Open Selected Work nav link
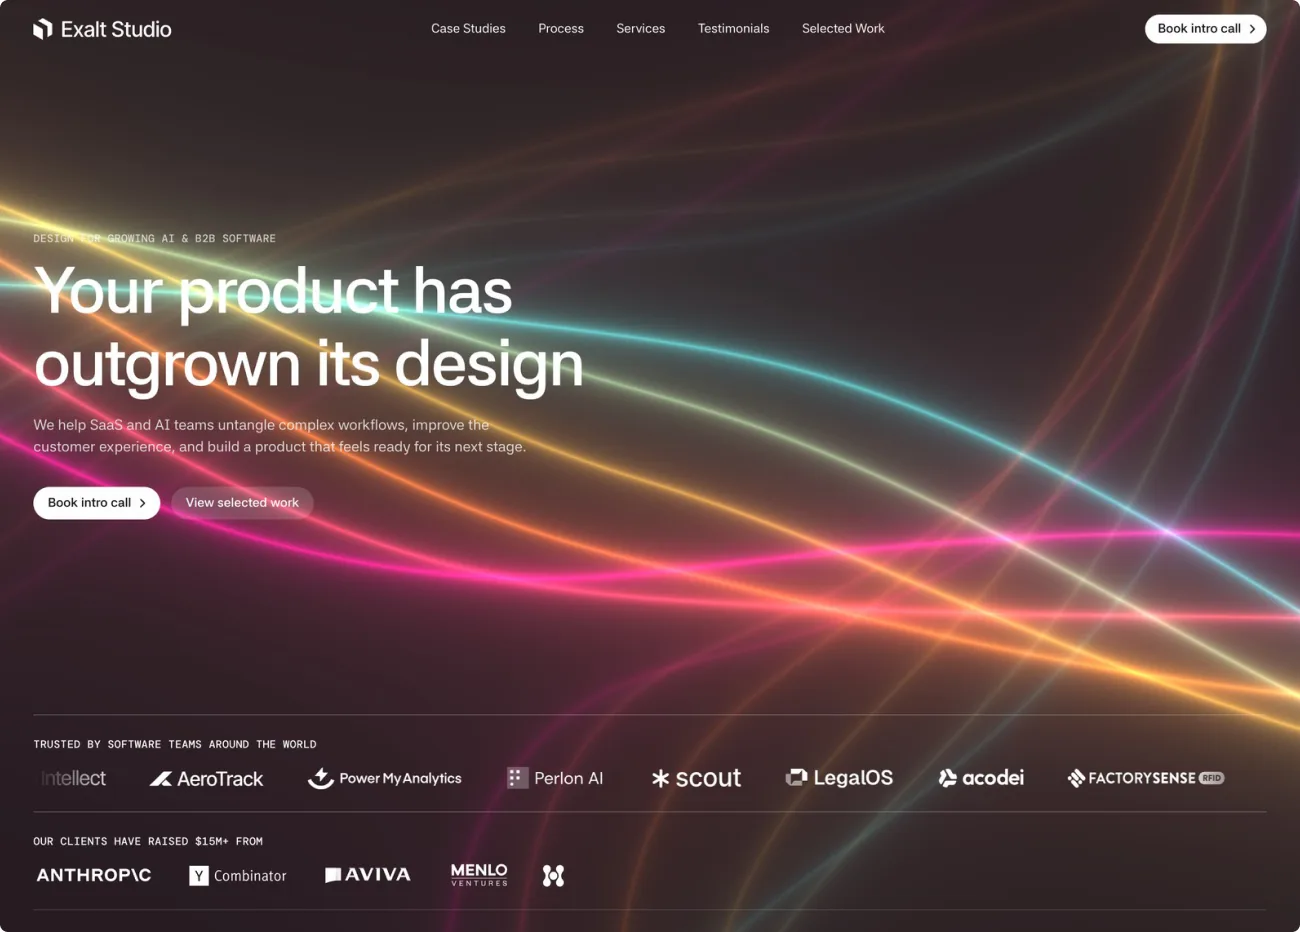The image size is (1300, 932). (843, 29)
